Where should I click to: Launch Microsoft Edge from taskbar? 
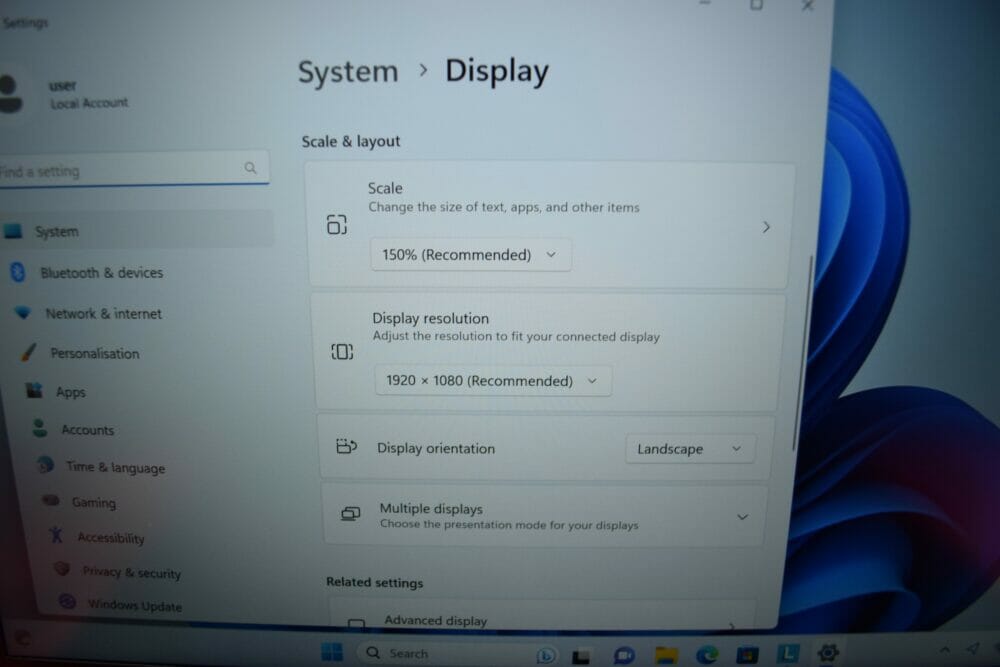coord(707,654)
